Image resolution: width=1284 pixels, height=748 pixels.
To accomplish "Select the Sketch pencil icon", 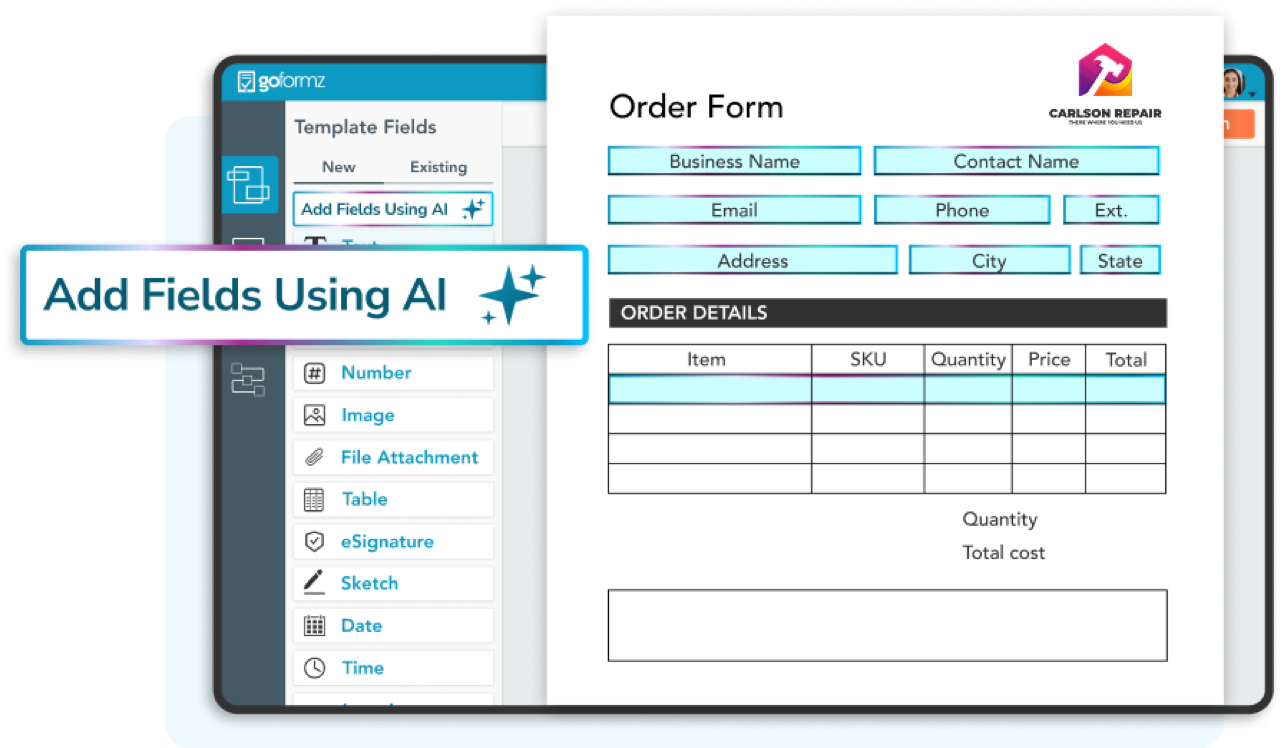I will coord(314,582).
